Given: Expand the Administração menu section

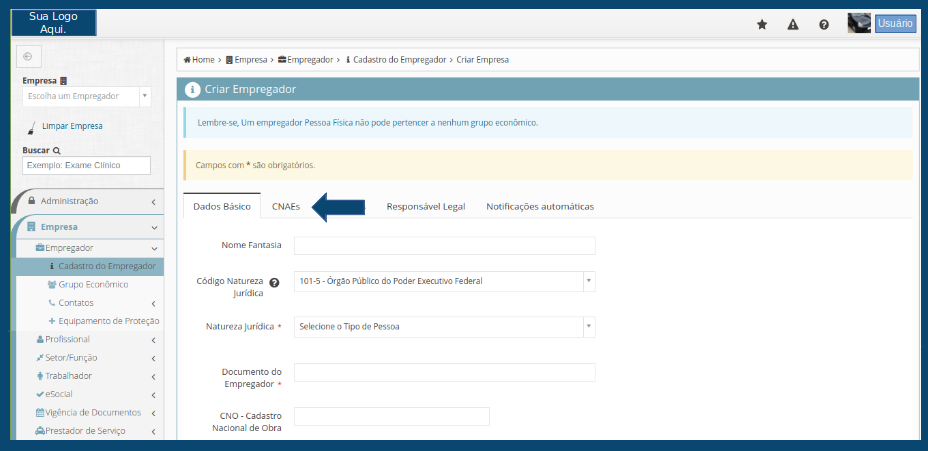Looking at the screenshot, I should [x=88, y=201].
